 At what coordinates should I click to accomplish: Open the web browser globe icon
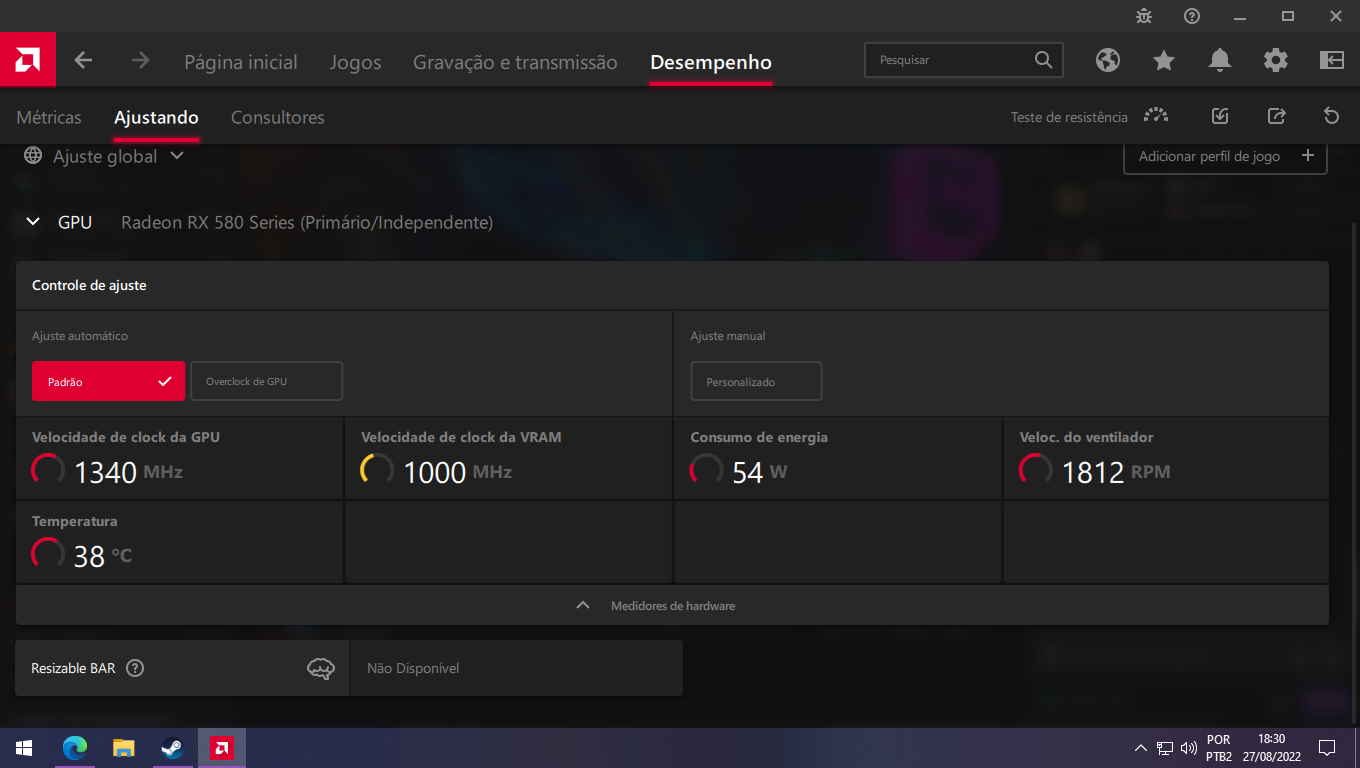pos(1107,60)
